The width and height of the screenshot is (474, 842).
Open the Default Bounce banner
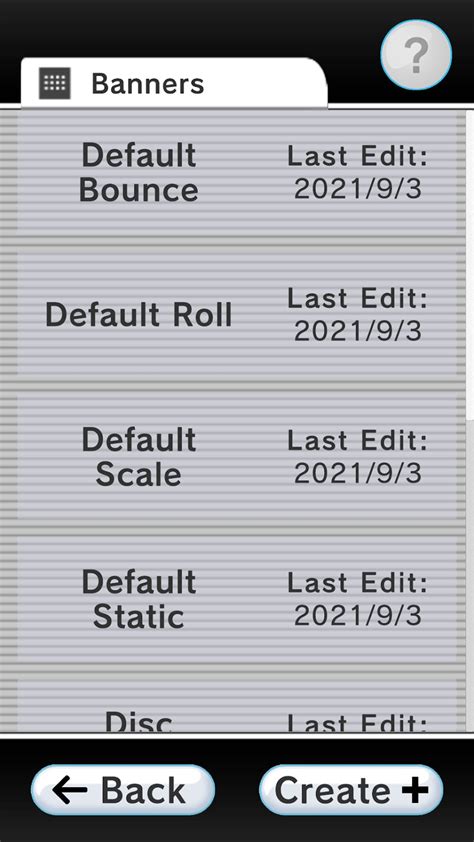[233, 173]
